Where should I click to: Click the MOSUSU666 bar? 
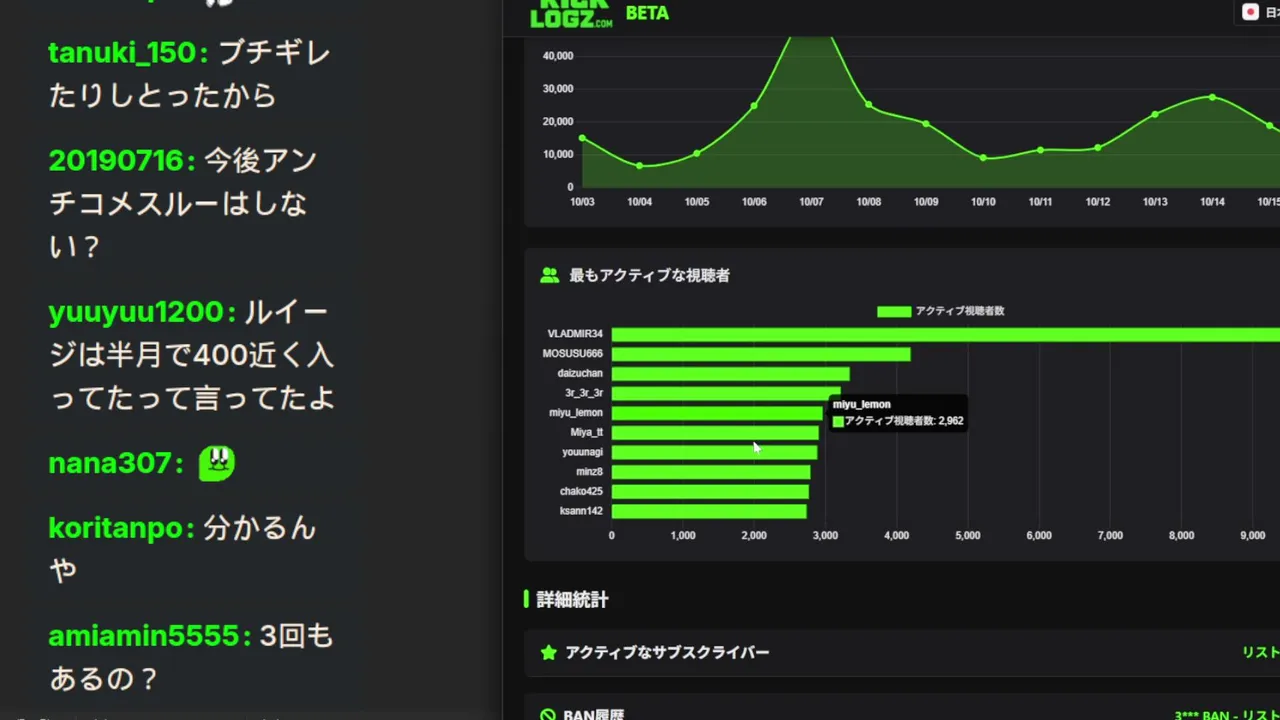click(761, 354)
